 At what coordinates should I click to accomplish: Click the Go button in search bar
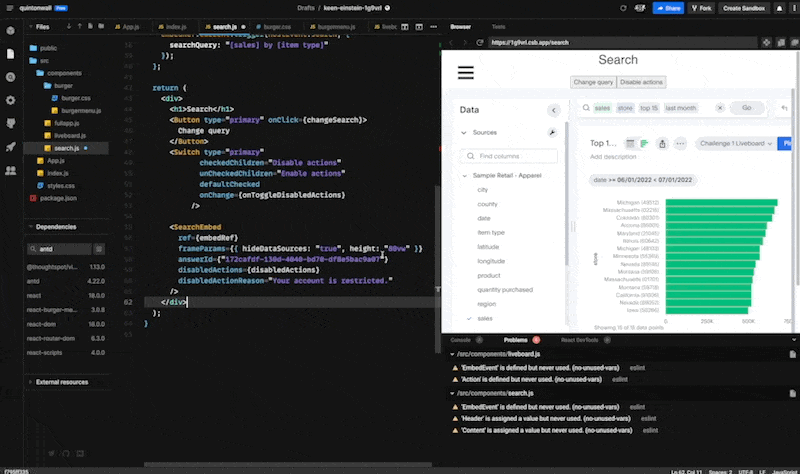tap(747, 108)
